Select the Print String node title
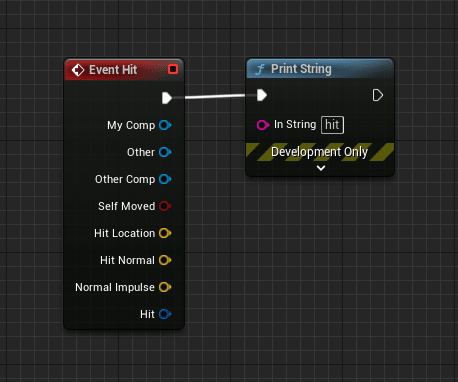Image resolution: width=458 pixels, height=382 pixels. point(301,69)
